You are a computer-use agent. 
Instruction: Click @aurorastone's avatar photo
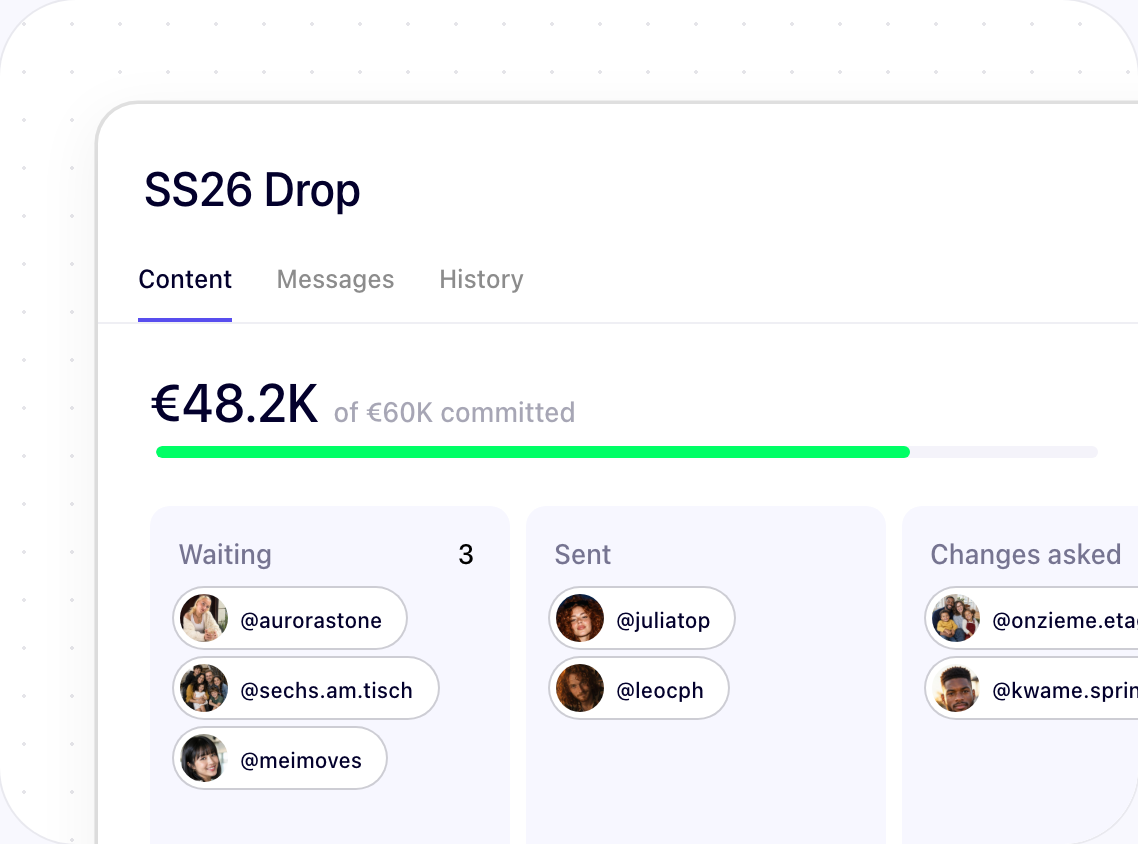tap(204, 618)
